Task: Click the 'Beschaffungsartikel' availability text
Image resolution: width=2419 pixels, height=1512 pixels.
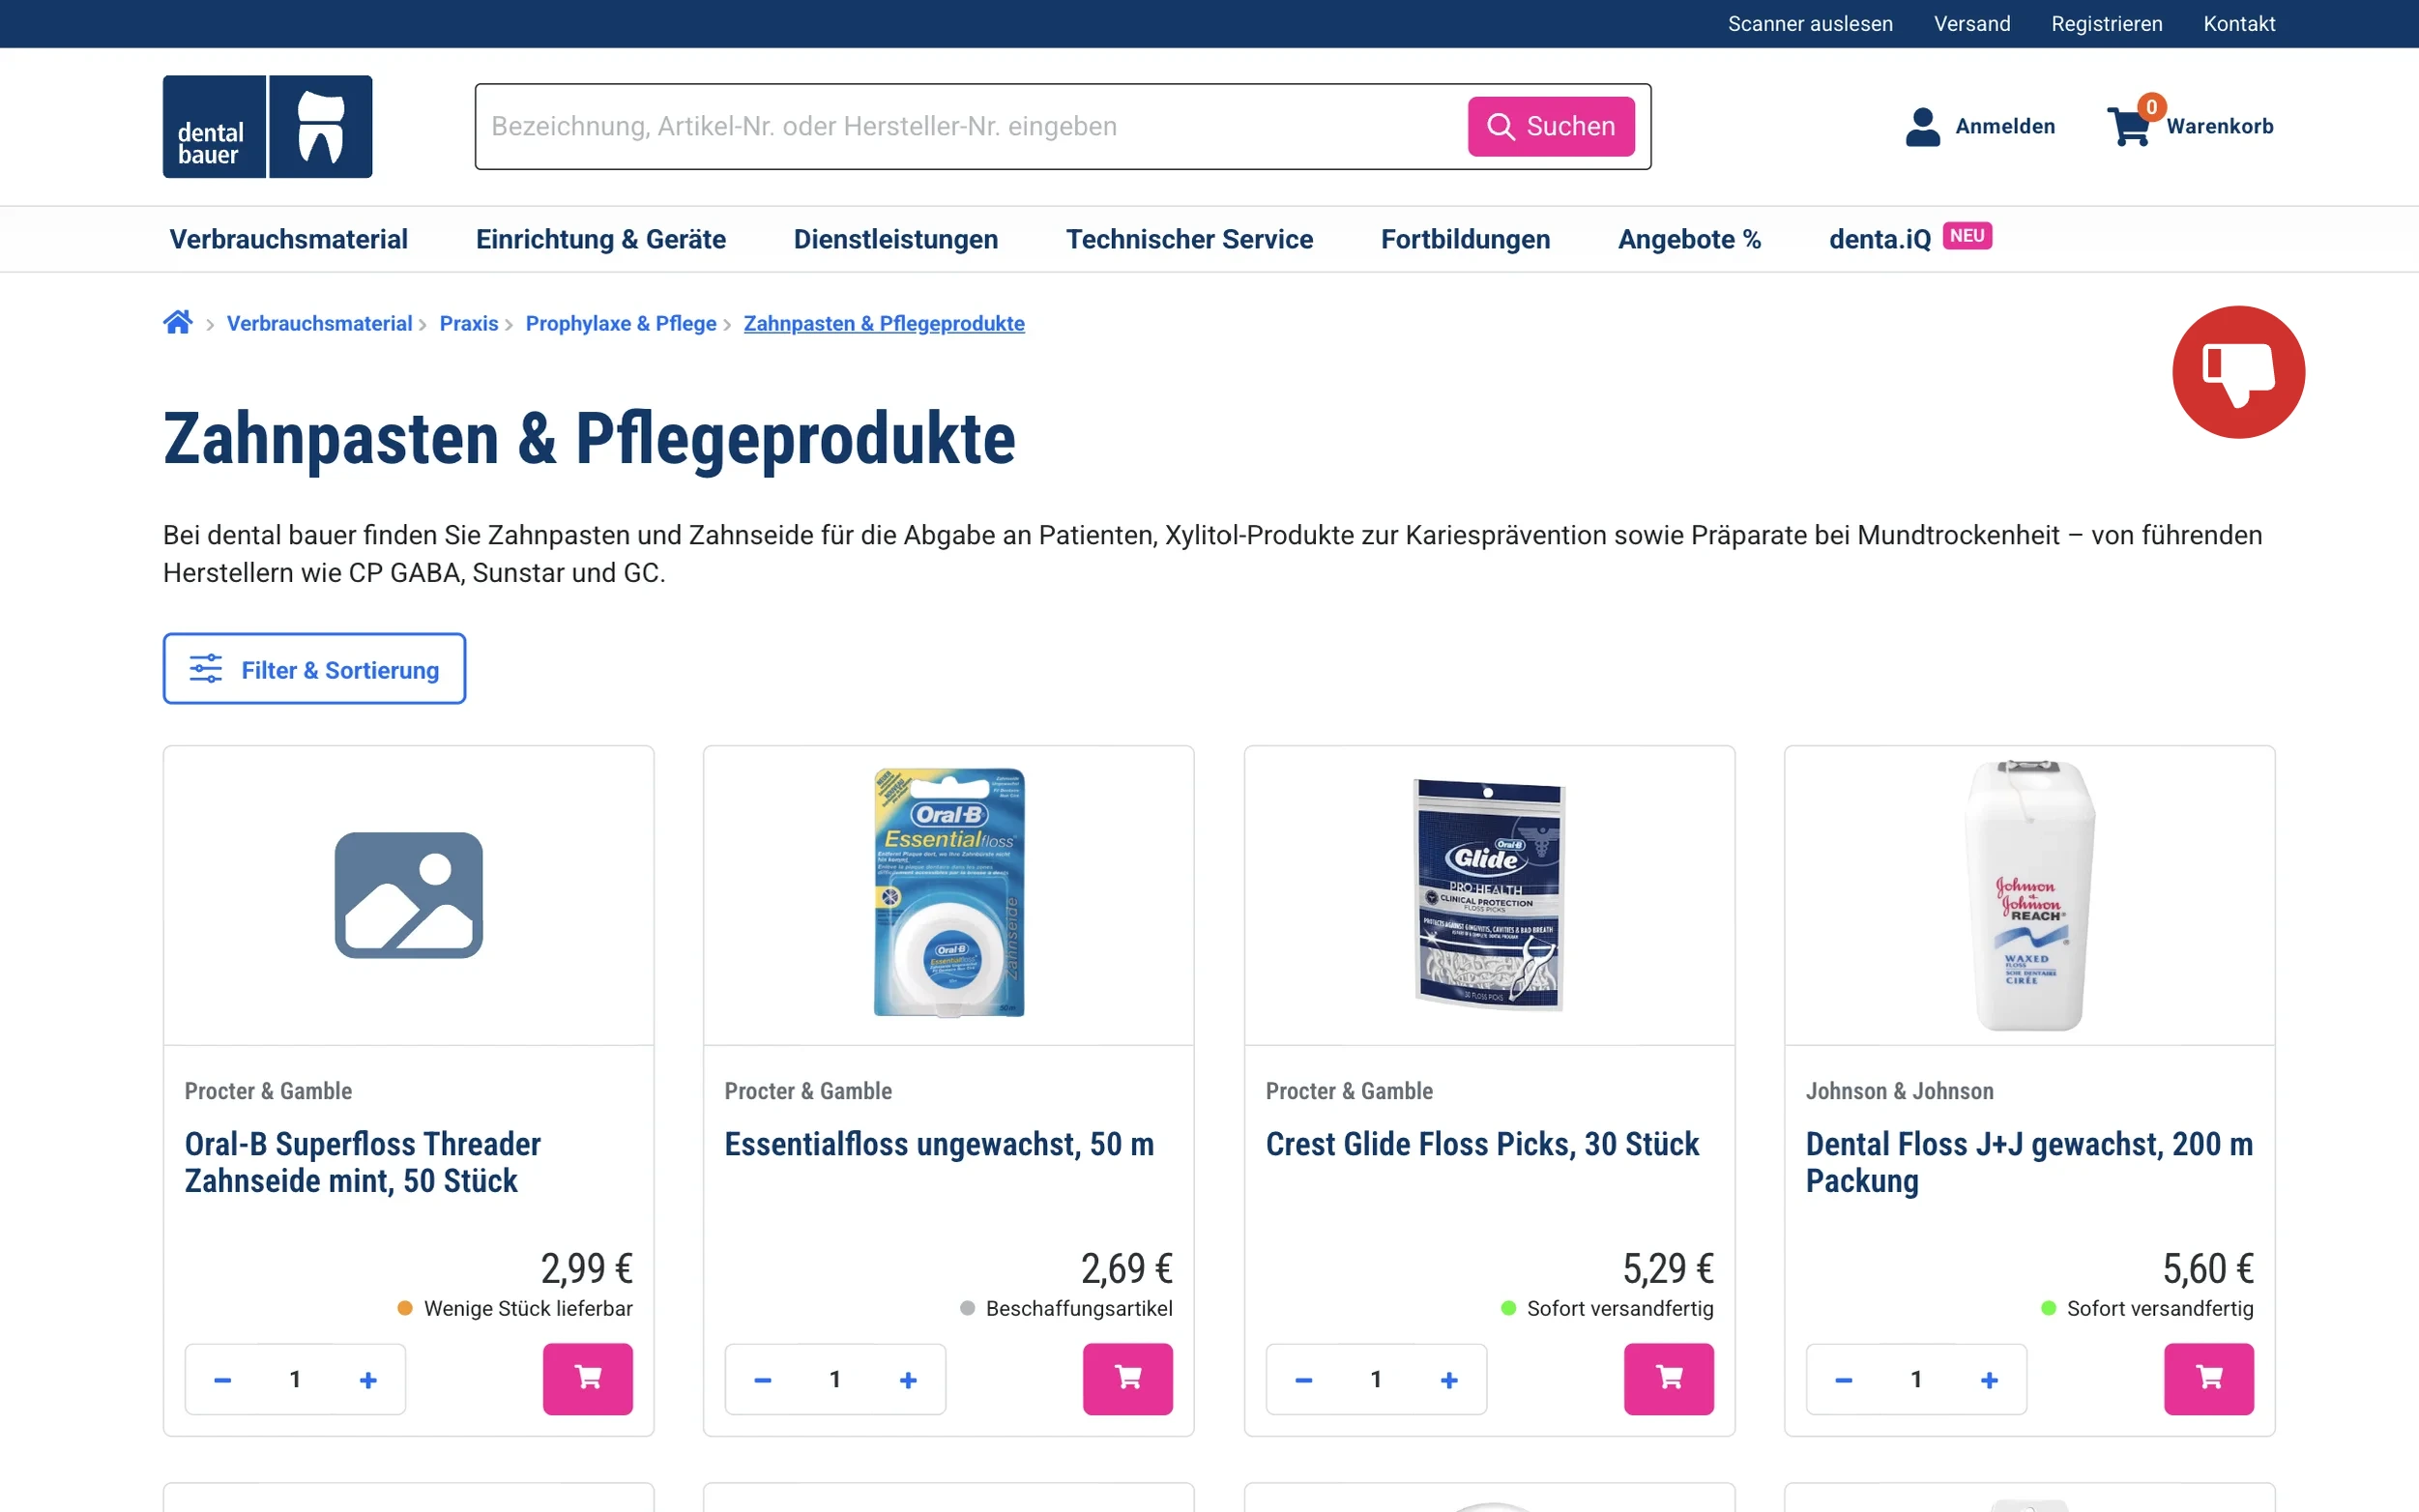Action: pyautogui.click(x=1079, y=1308)
